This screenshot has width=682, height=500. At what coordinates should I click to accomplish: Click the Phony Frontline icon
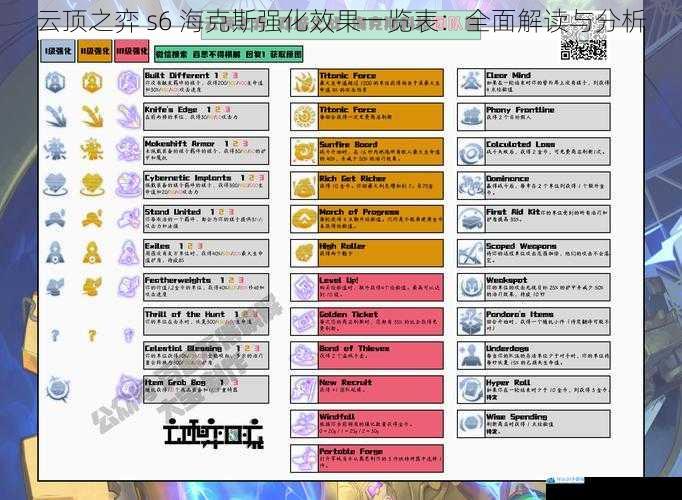pos(471,117)
